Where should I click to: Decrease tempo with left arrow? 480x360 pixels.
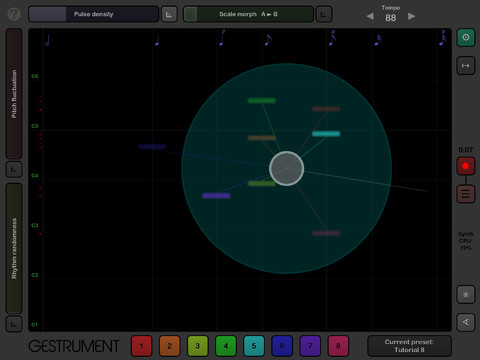(x=370, y=16)
